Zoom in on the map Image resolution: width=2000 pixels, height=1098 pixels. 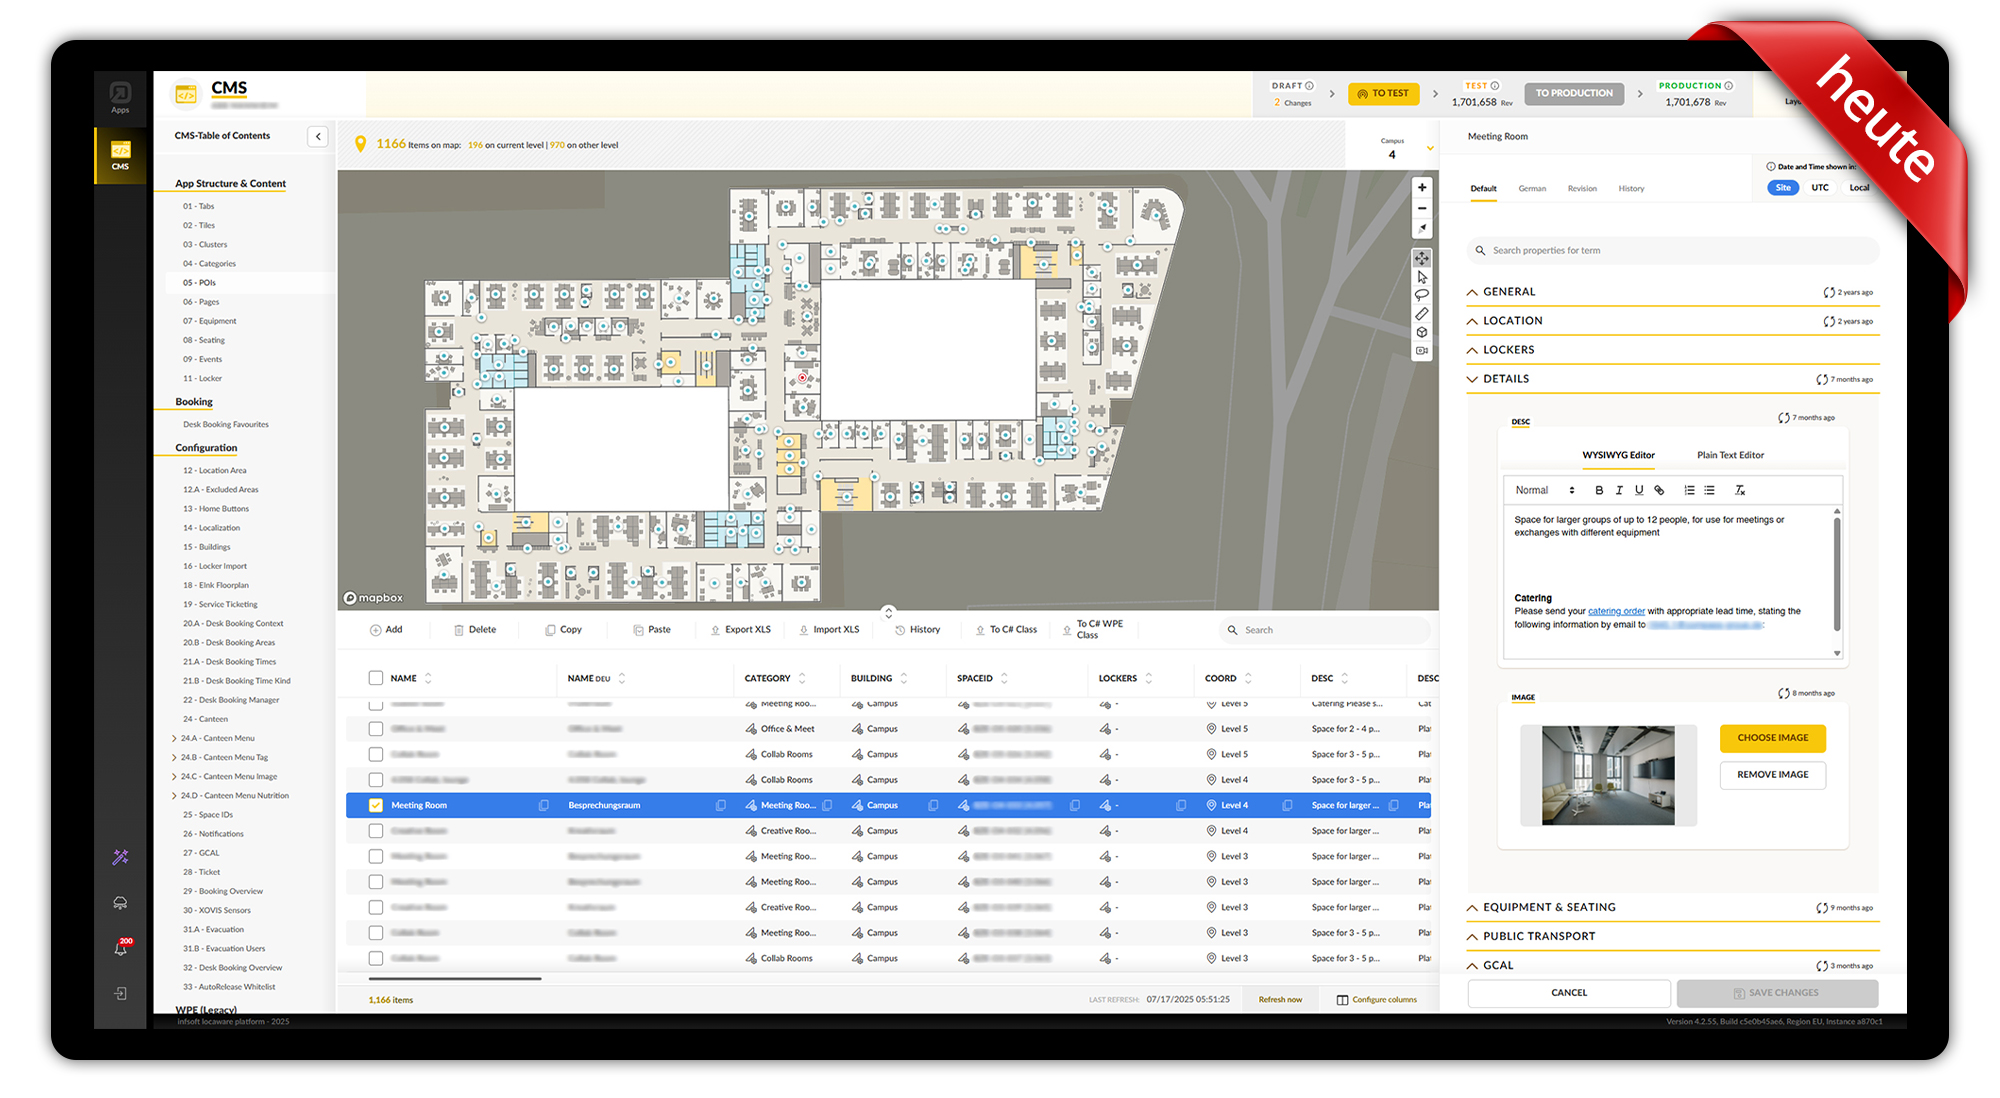tap(1421, 188)
